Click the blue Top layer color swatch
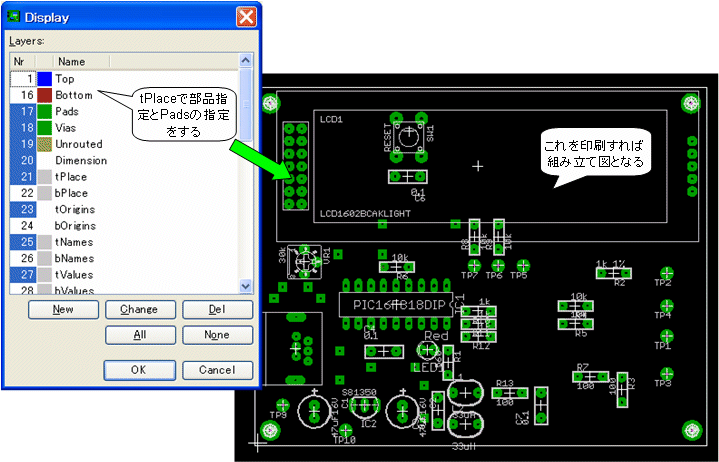Screen dimensions: 719x462 44,79
